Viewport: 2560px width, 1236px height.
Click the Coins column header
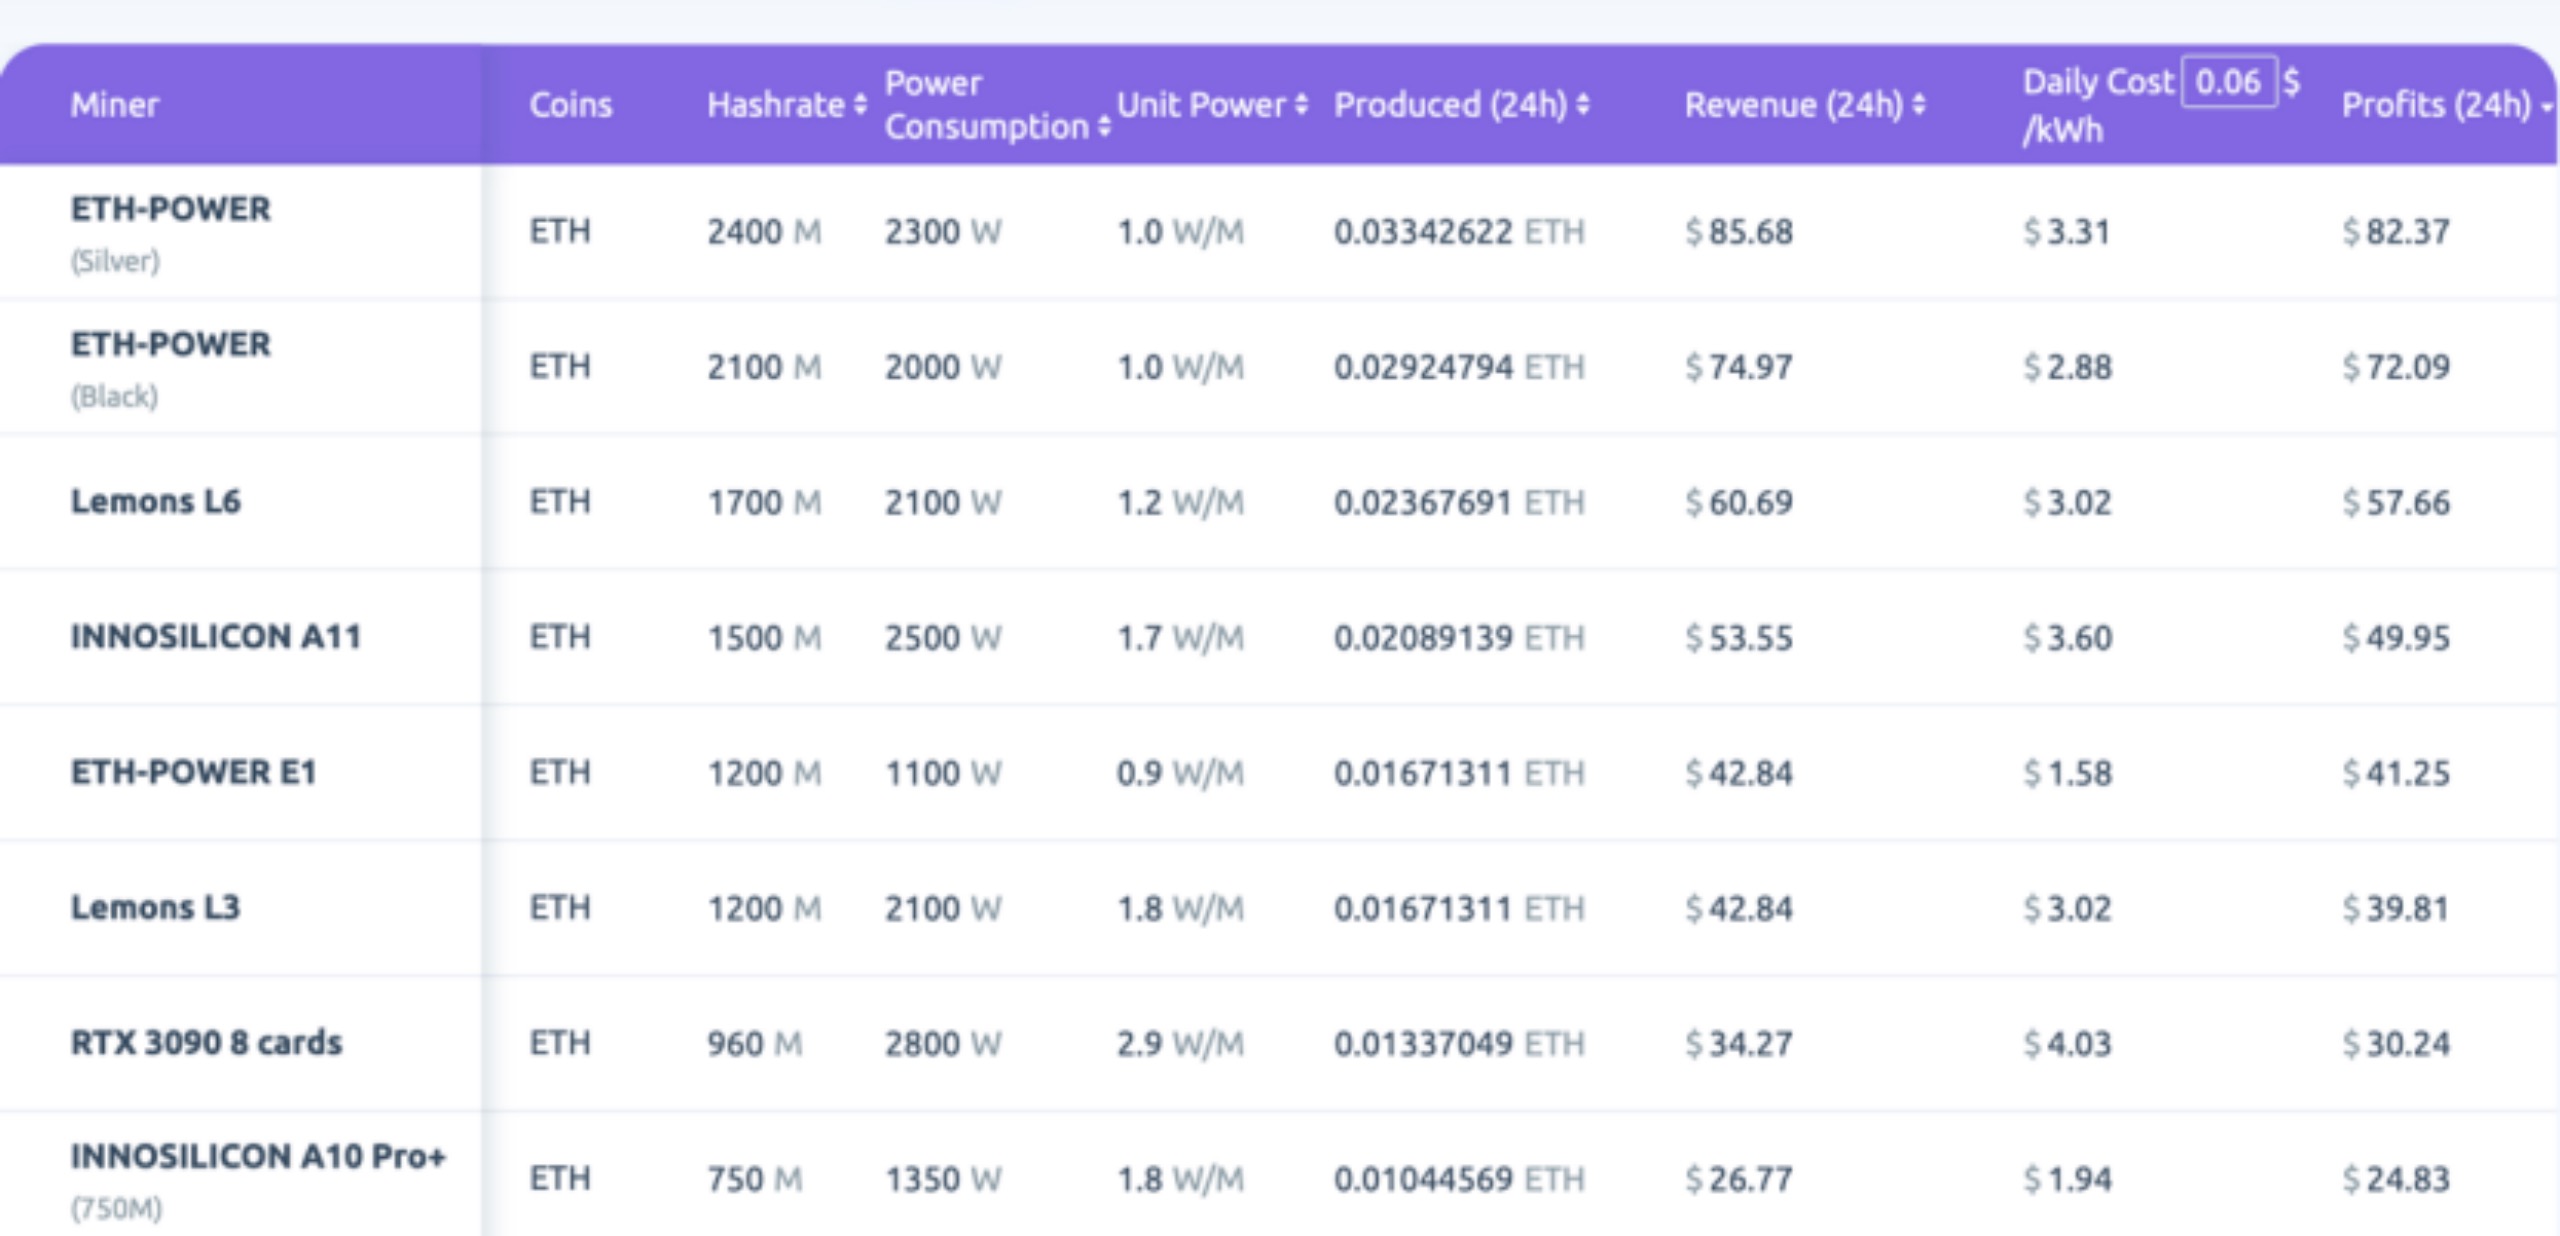coord(570,105)
